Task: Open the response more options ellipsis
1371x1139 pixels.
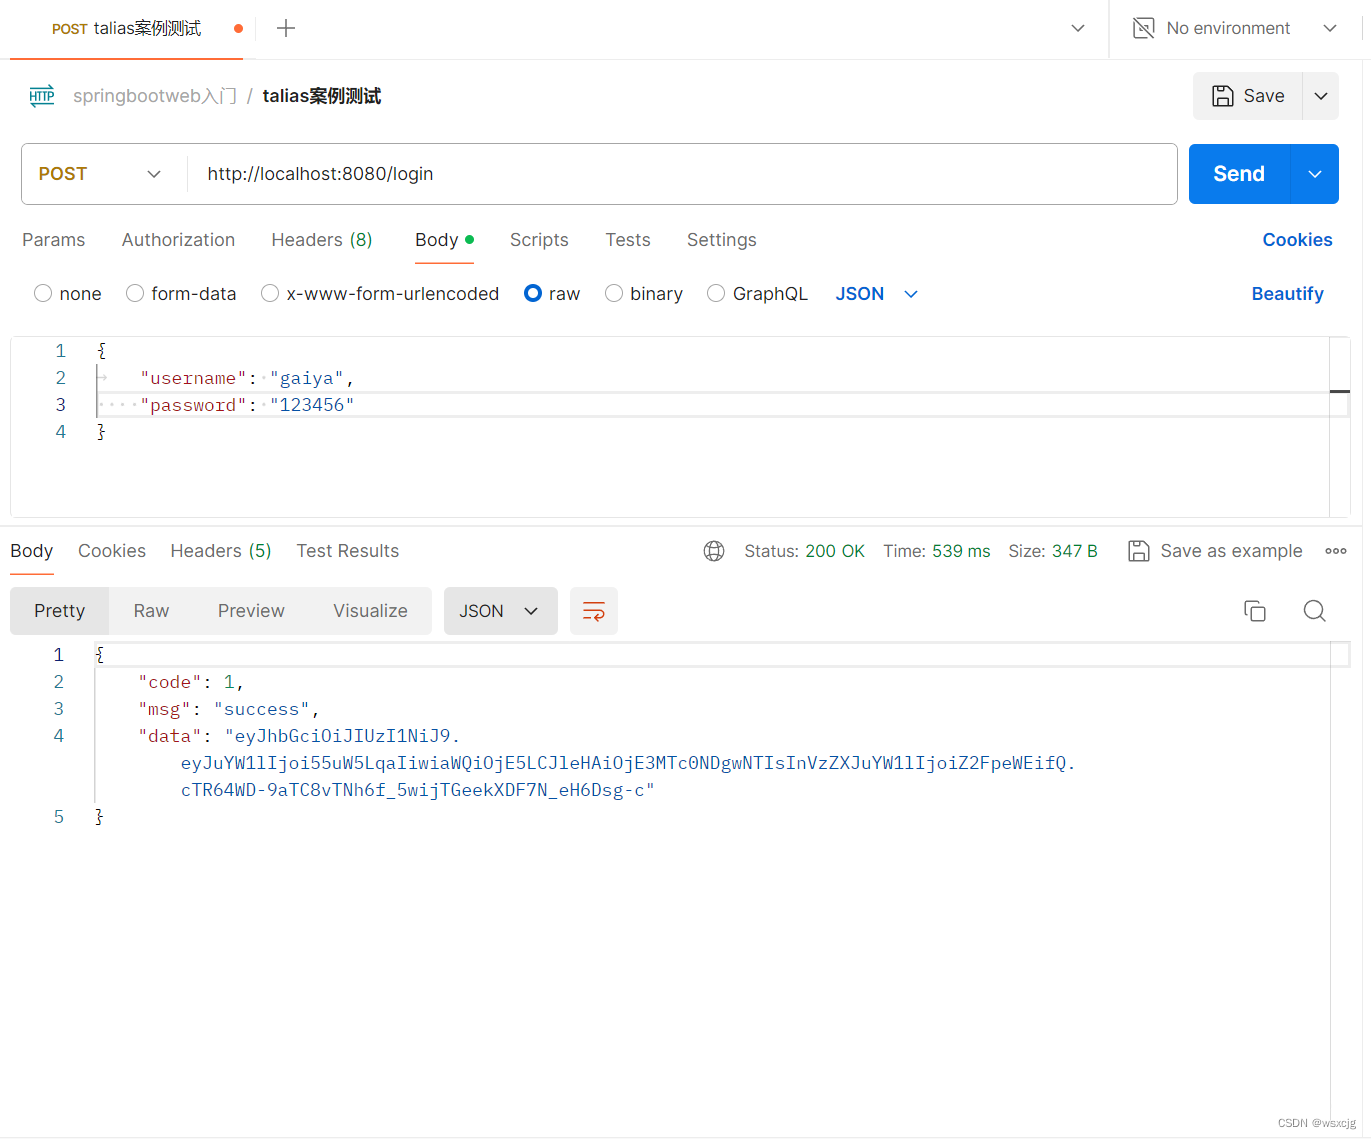Action: point(1336,551)
